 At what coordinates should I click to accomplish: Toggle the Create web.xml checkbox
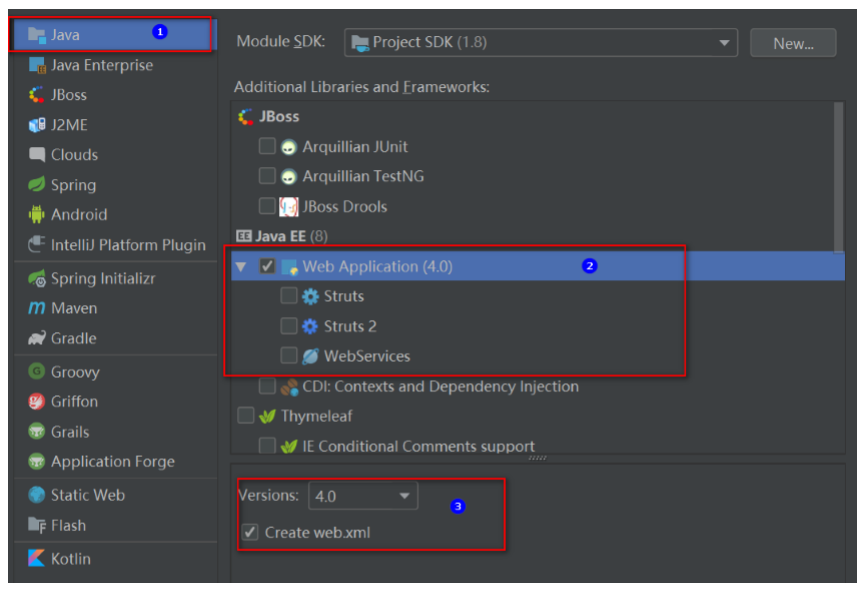[x=250, y=532]
